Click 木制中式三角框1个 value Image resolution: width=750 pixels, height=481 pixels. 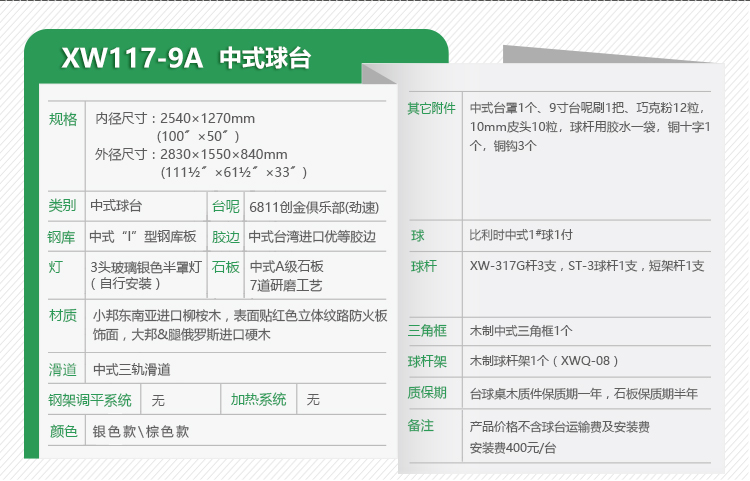tap(521, 331)
